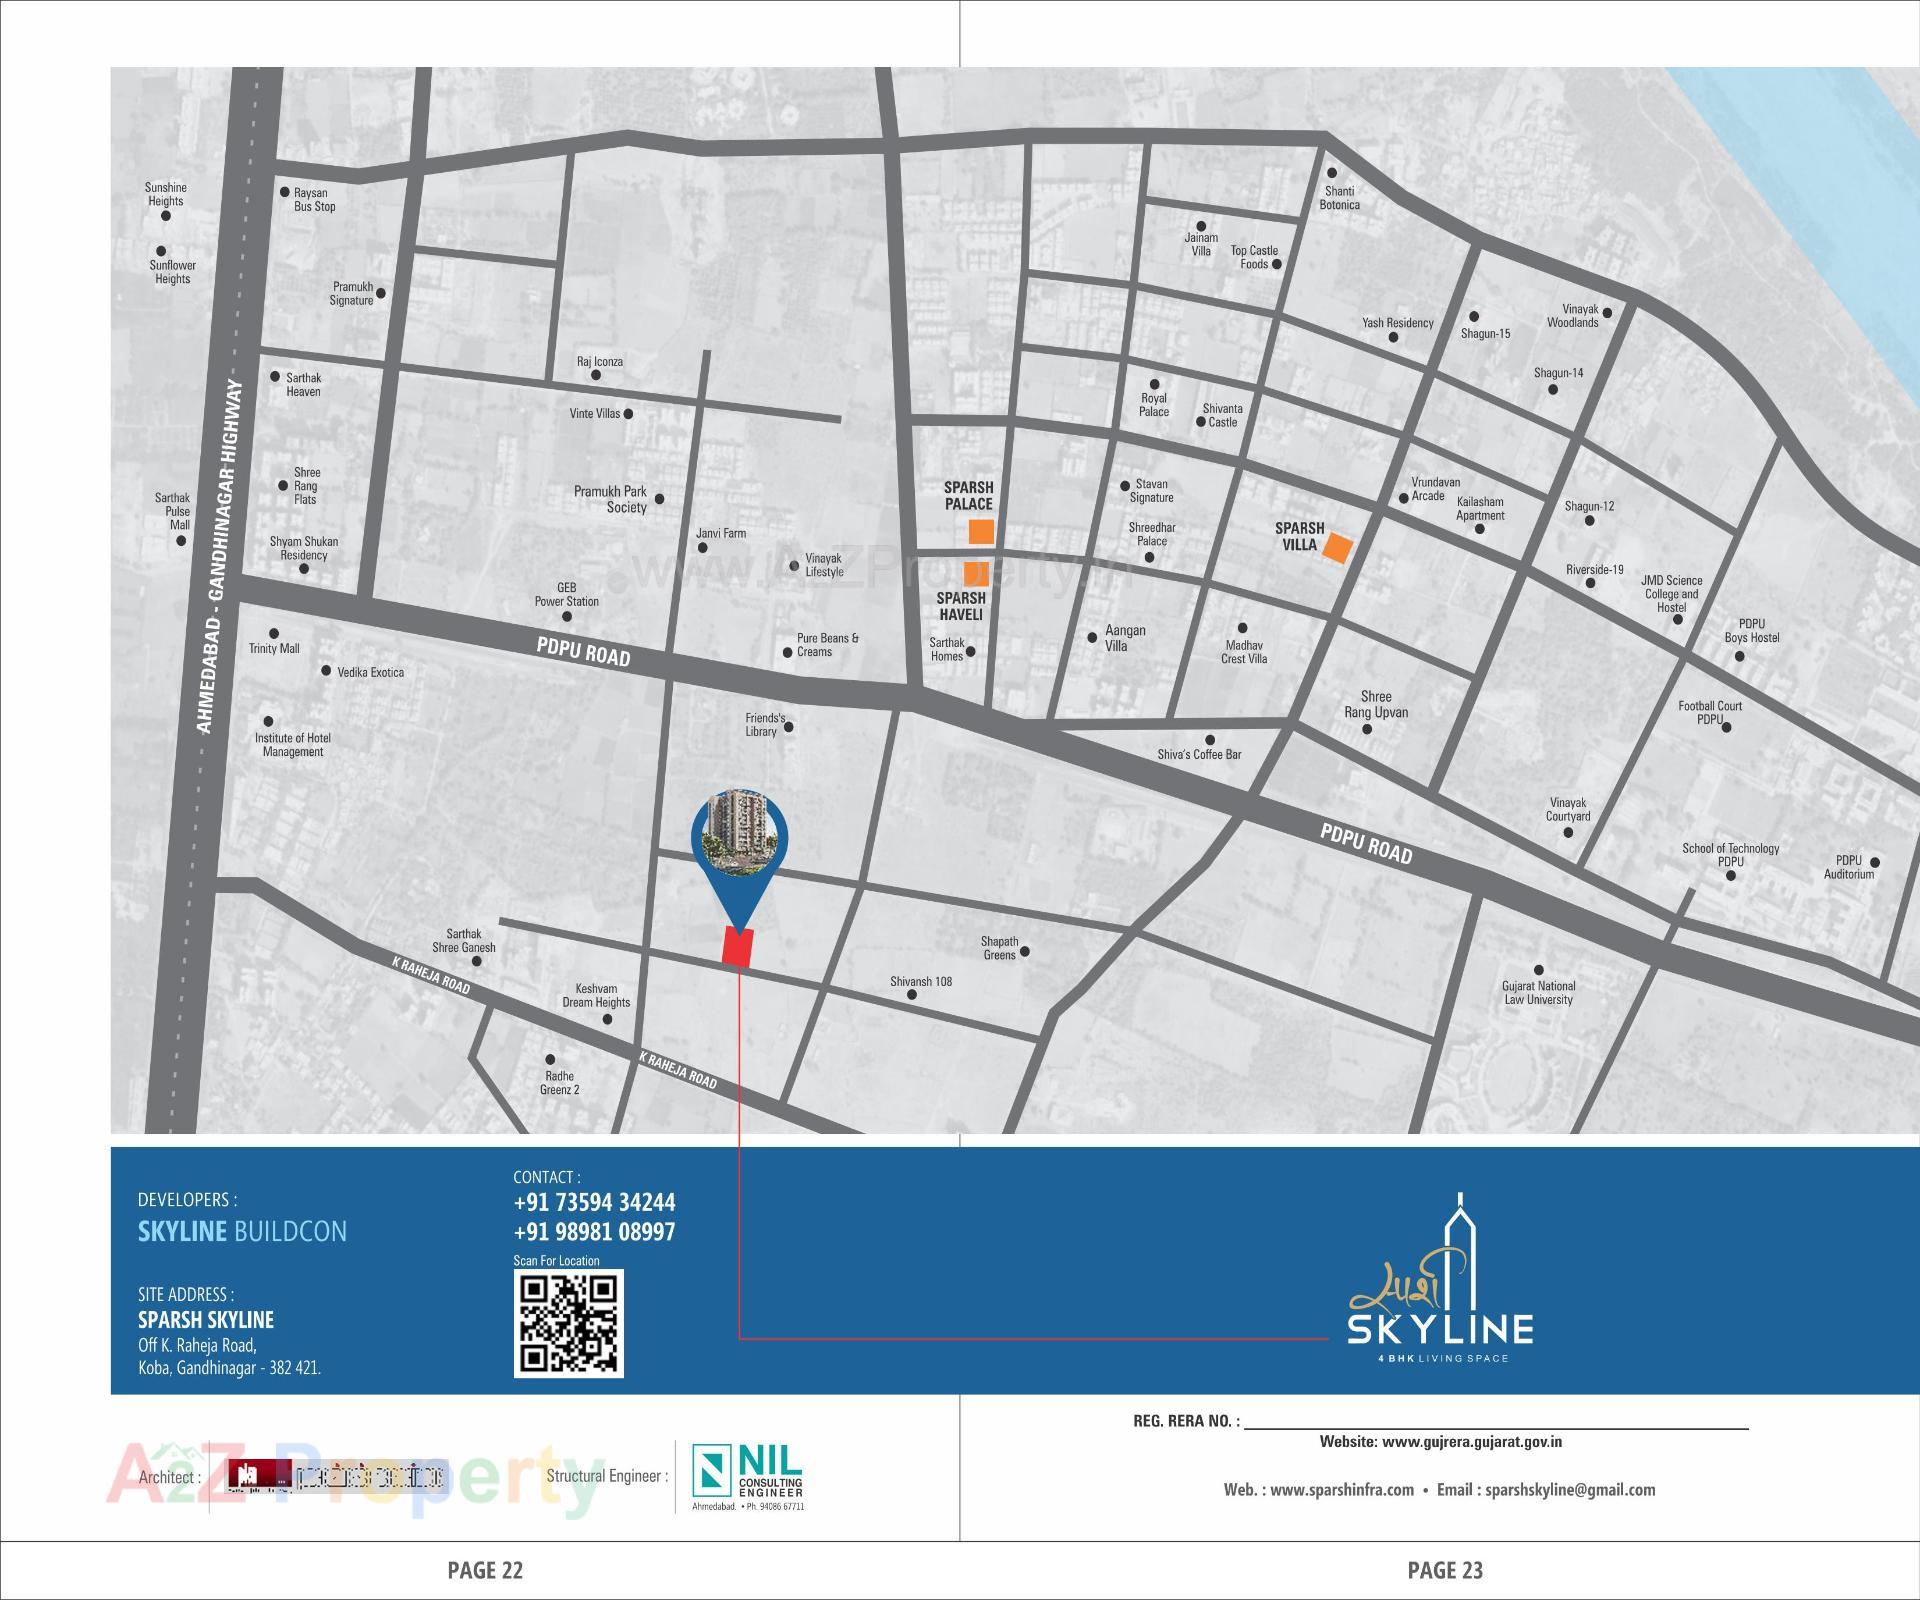1920x1600 pixels.
Task: Click the REG. RERA NO. blank field
Action: pyautogui.click(x=1495, y=1420)
